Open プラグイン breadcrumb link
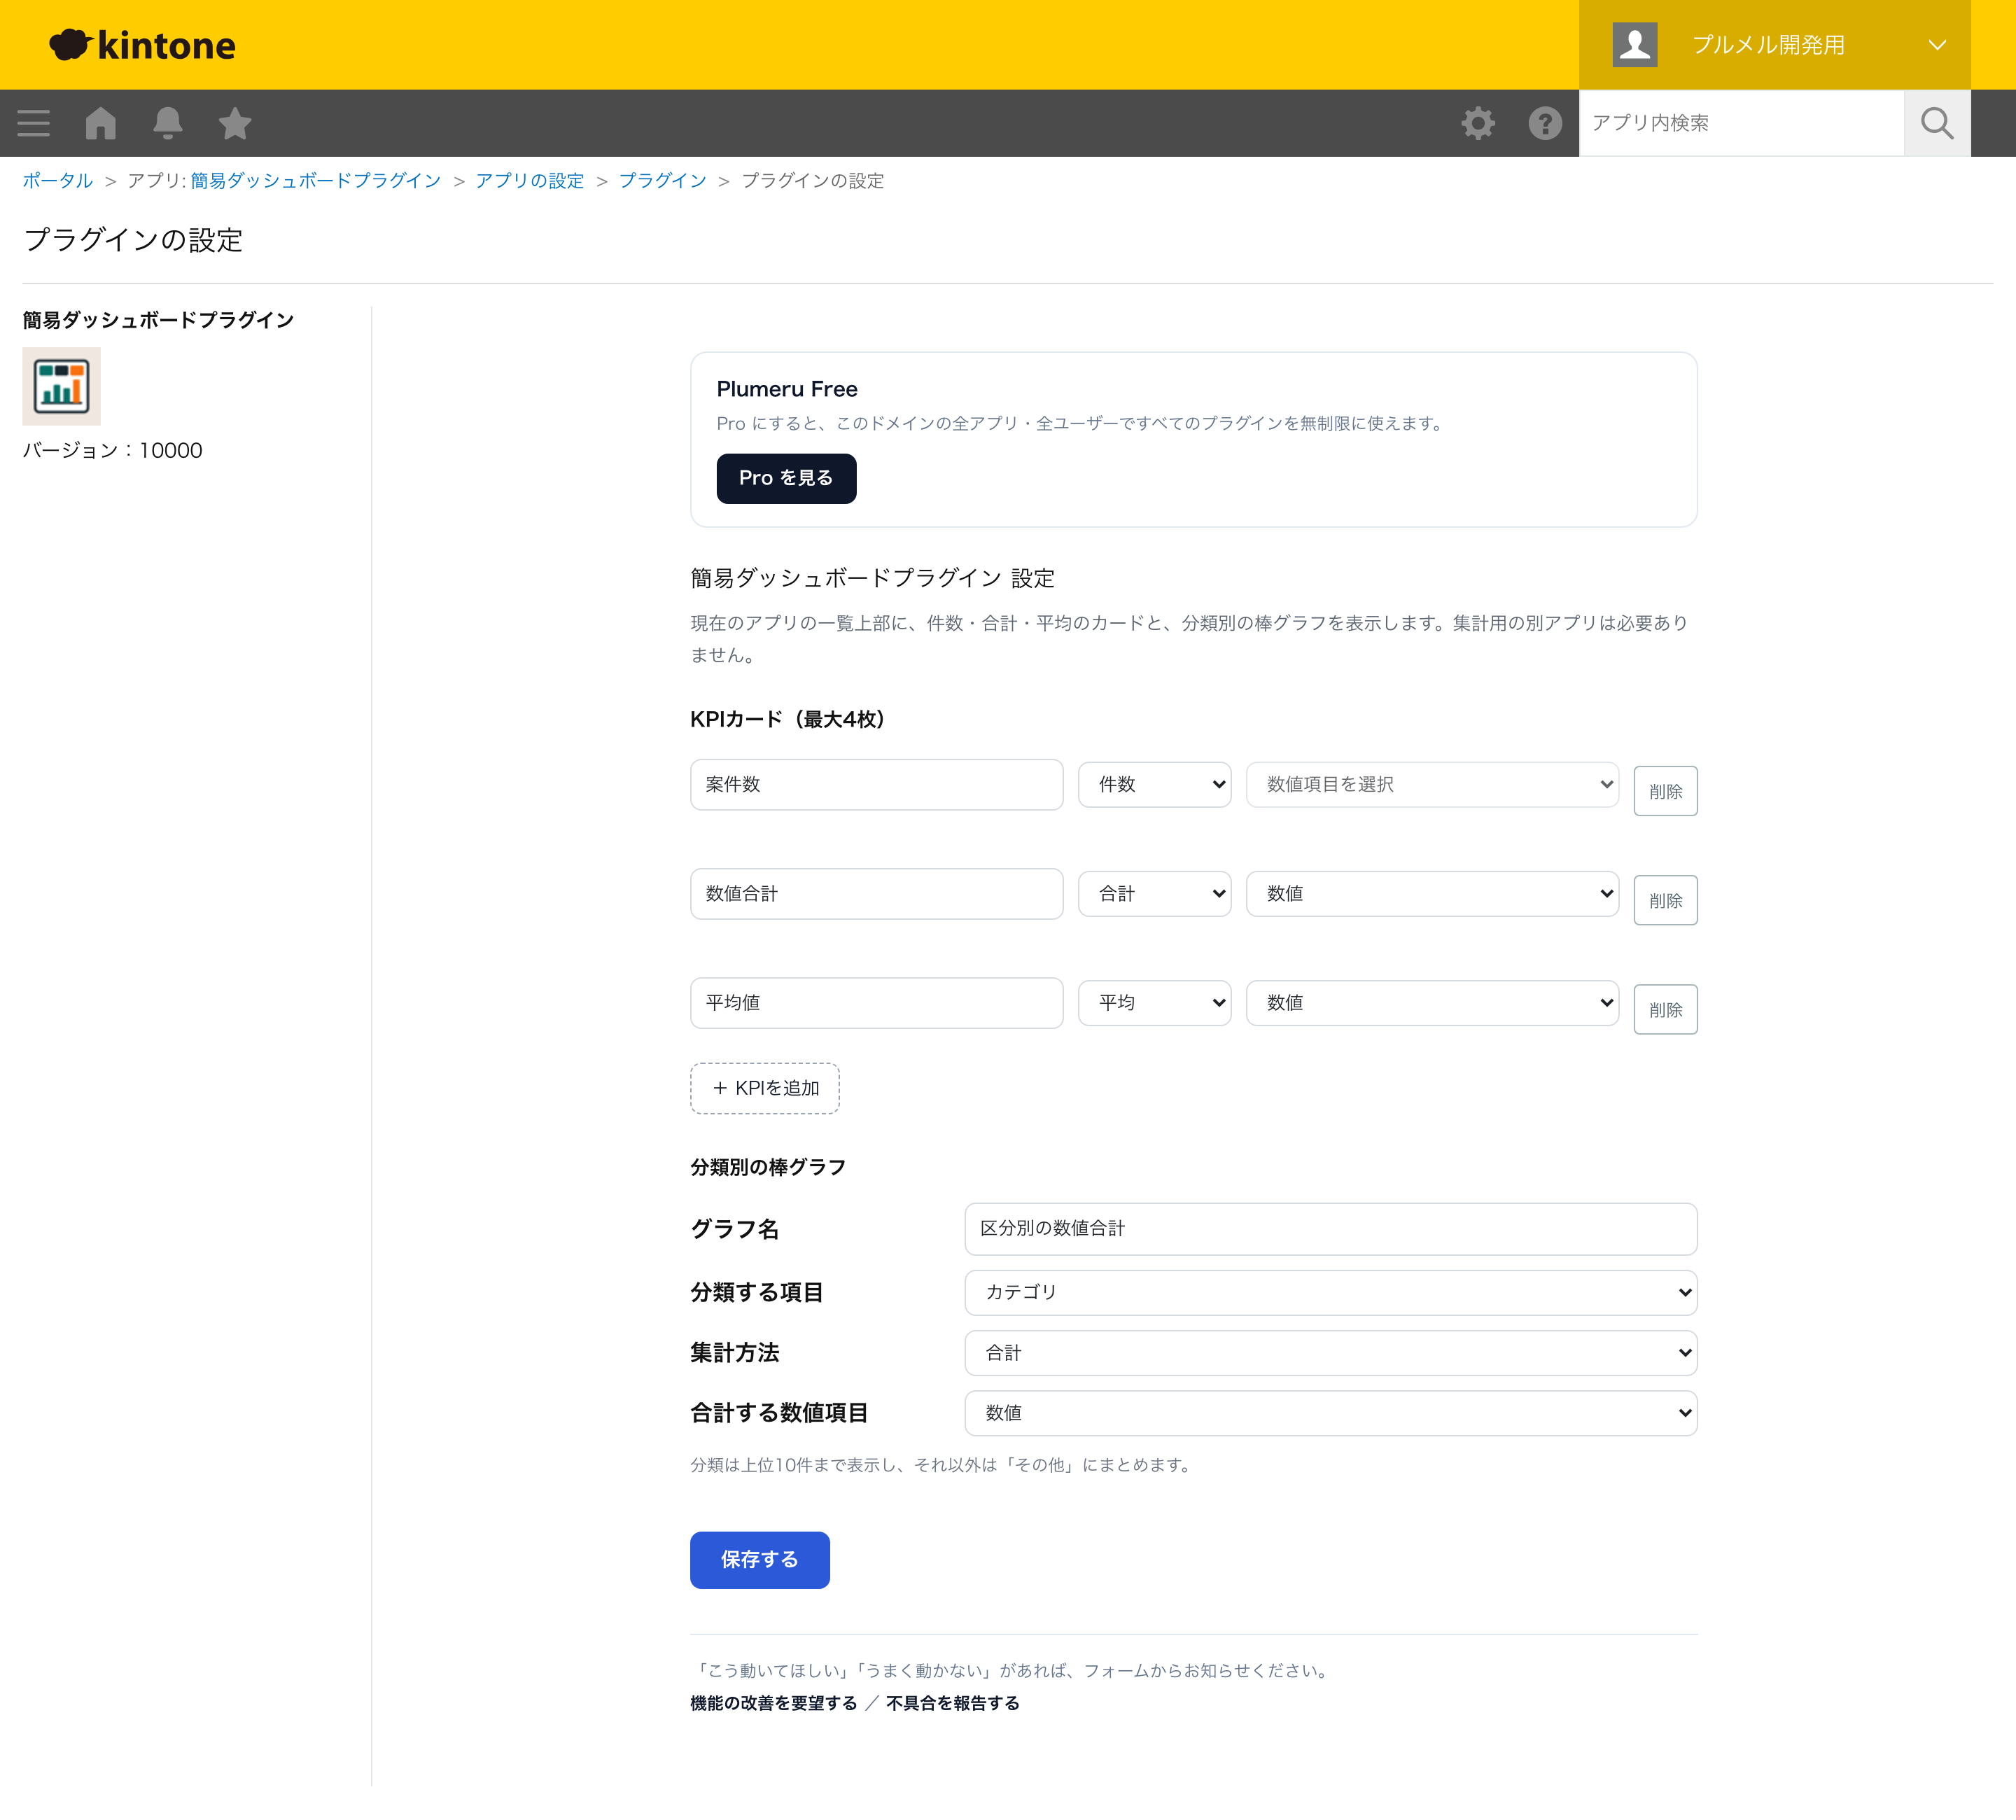The width and height of the screenshot is (2016, 1820). tap(663, 181)
